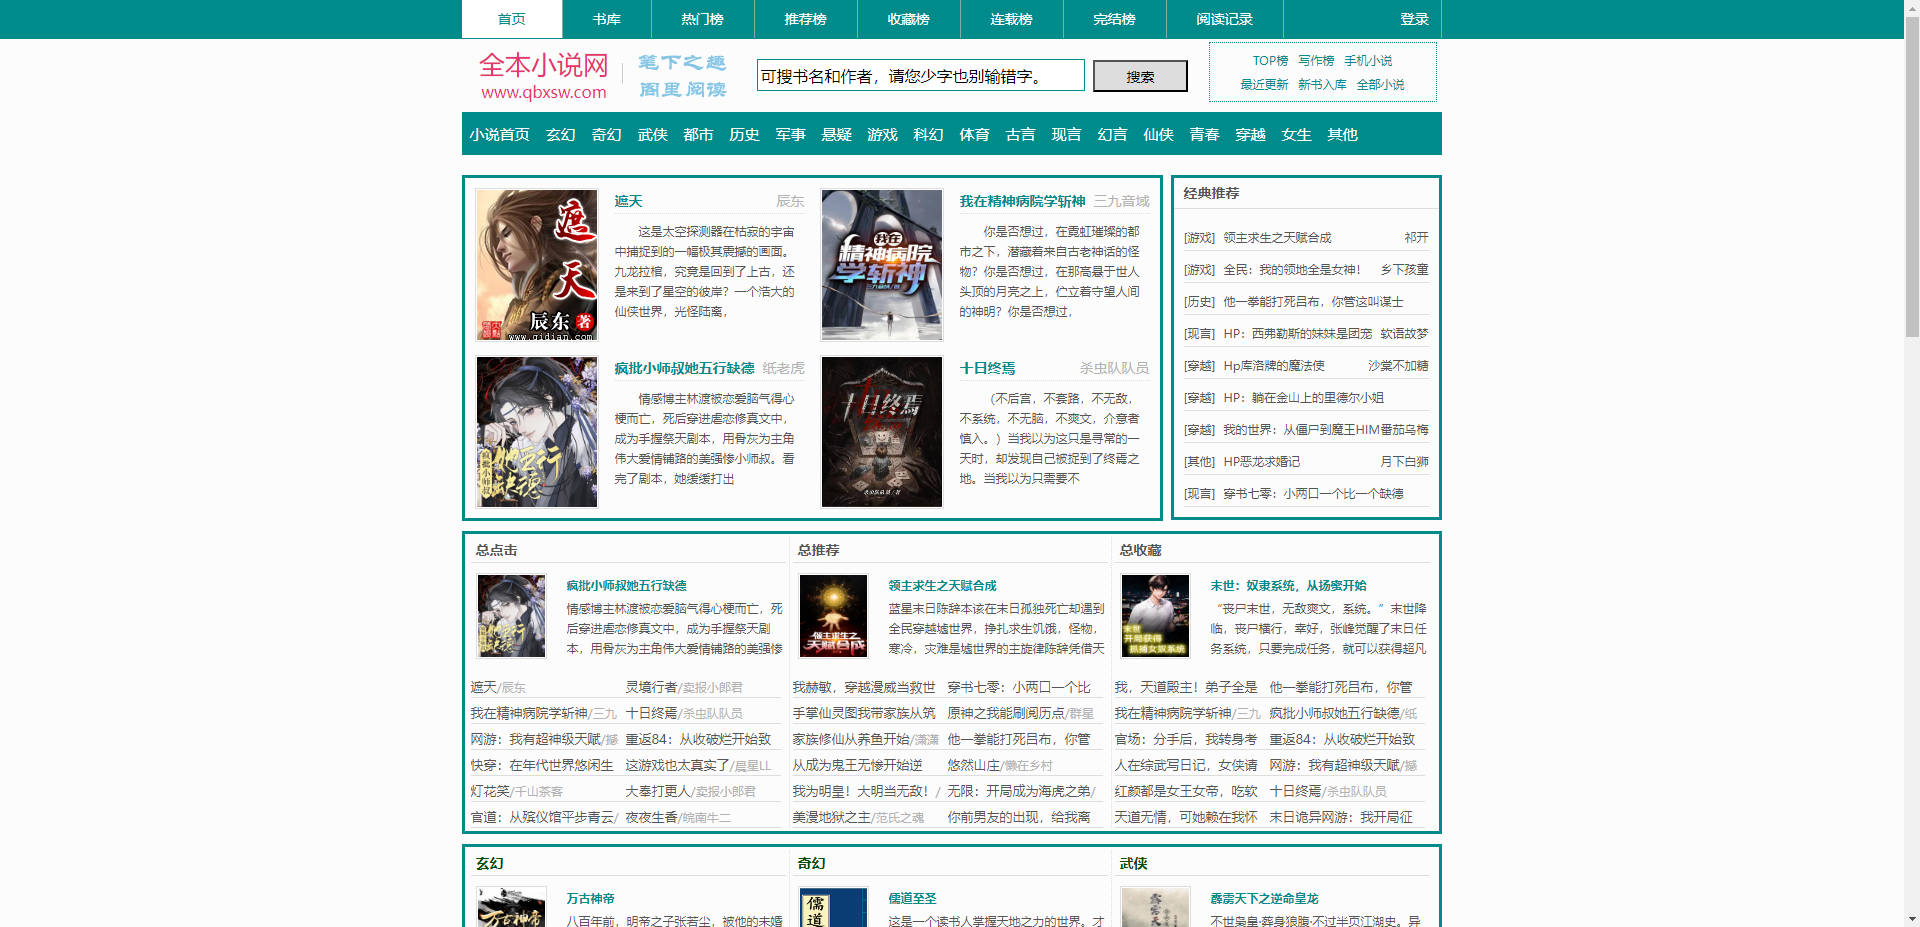The image size is (1920, 927).
Task: Open the 手机小说 link
Action: point(1367,61)
